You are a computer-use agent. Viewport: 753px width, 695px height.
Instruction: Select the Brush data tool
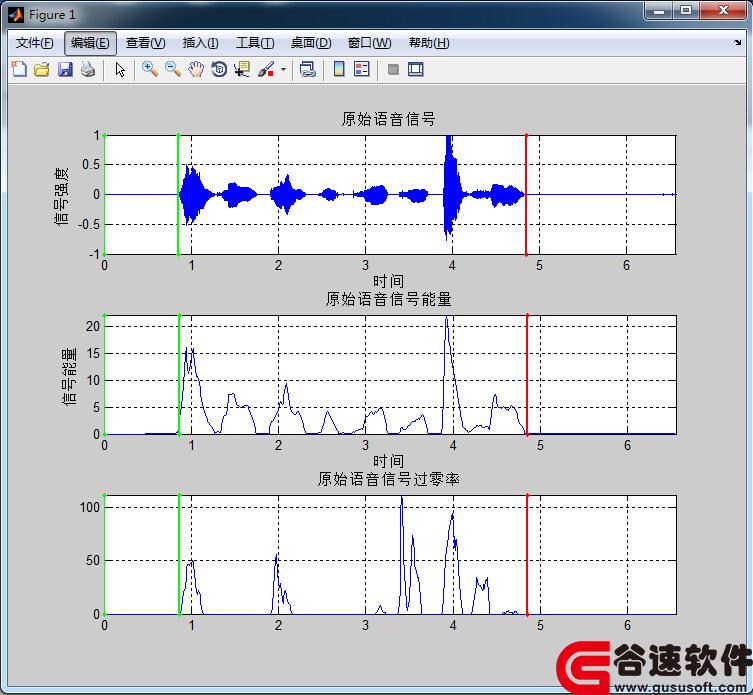266,70
